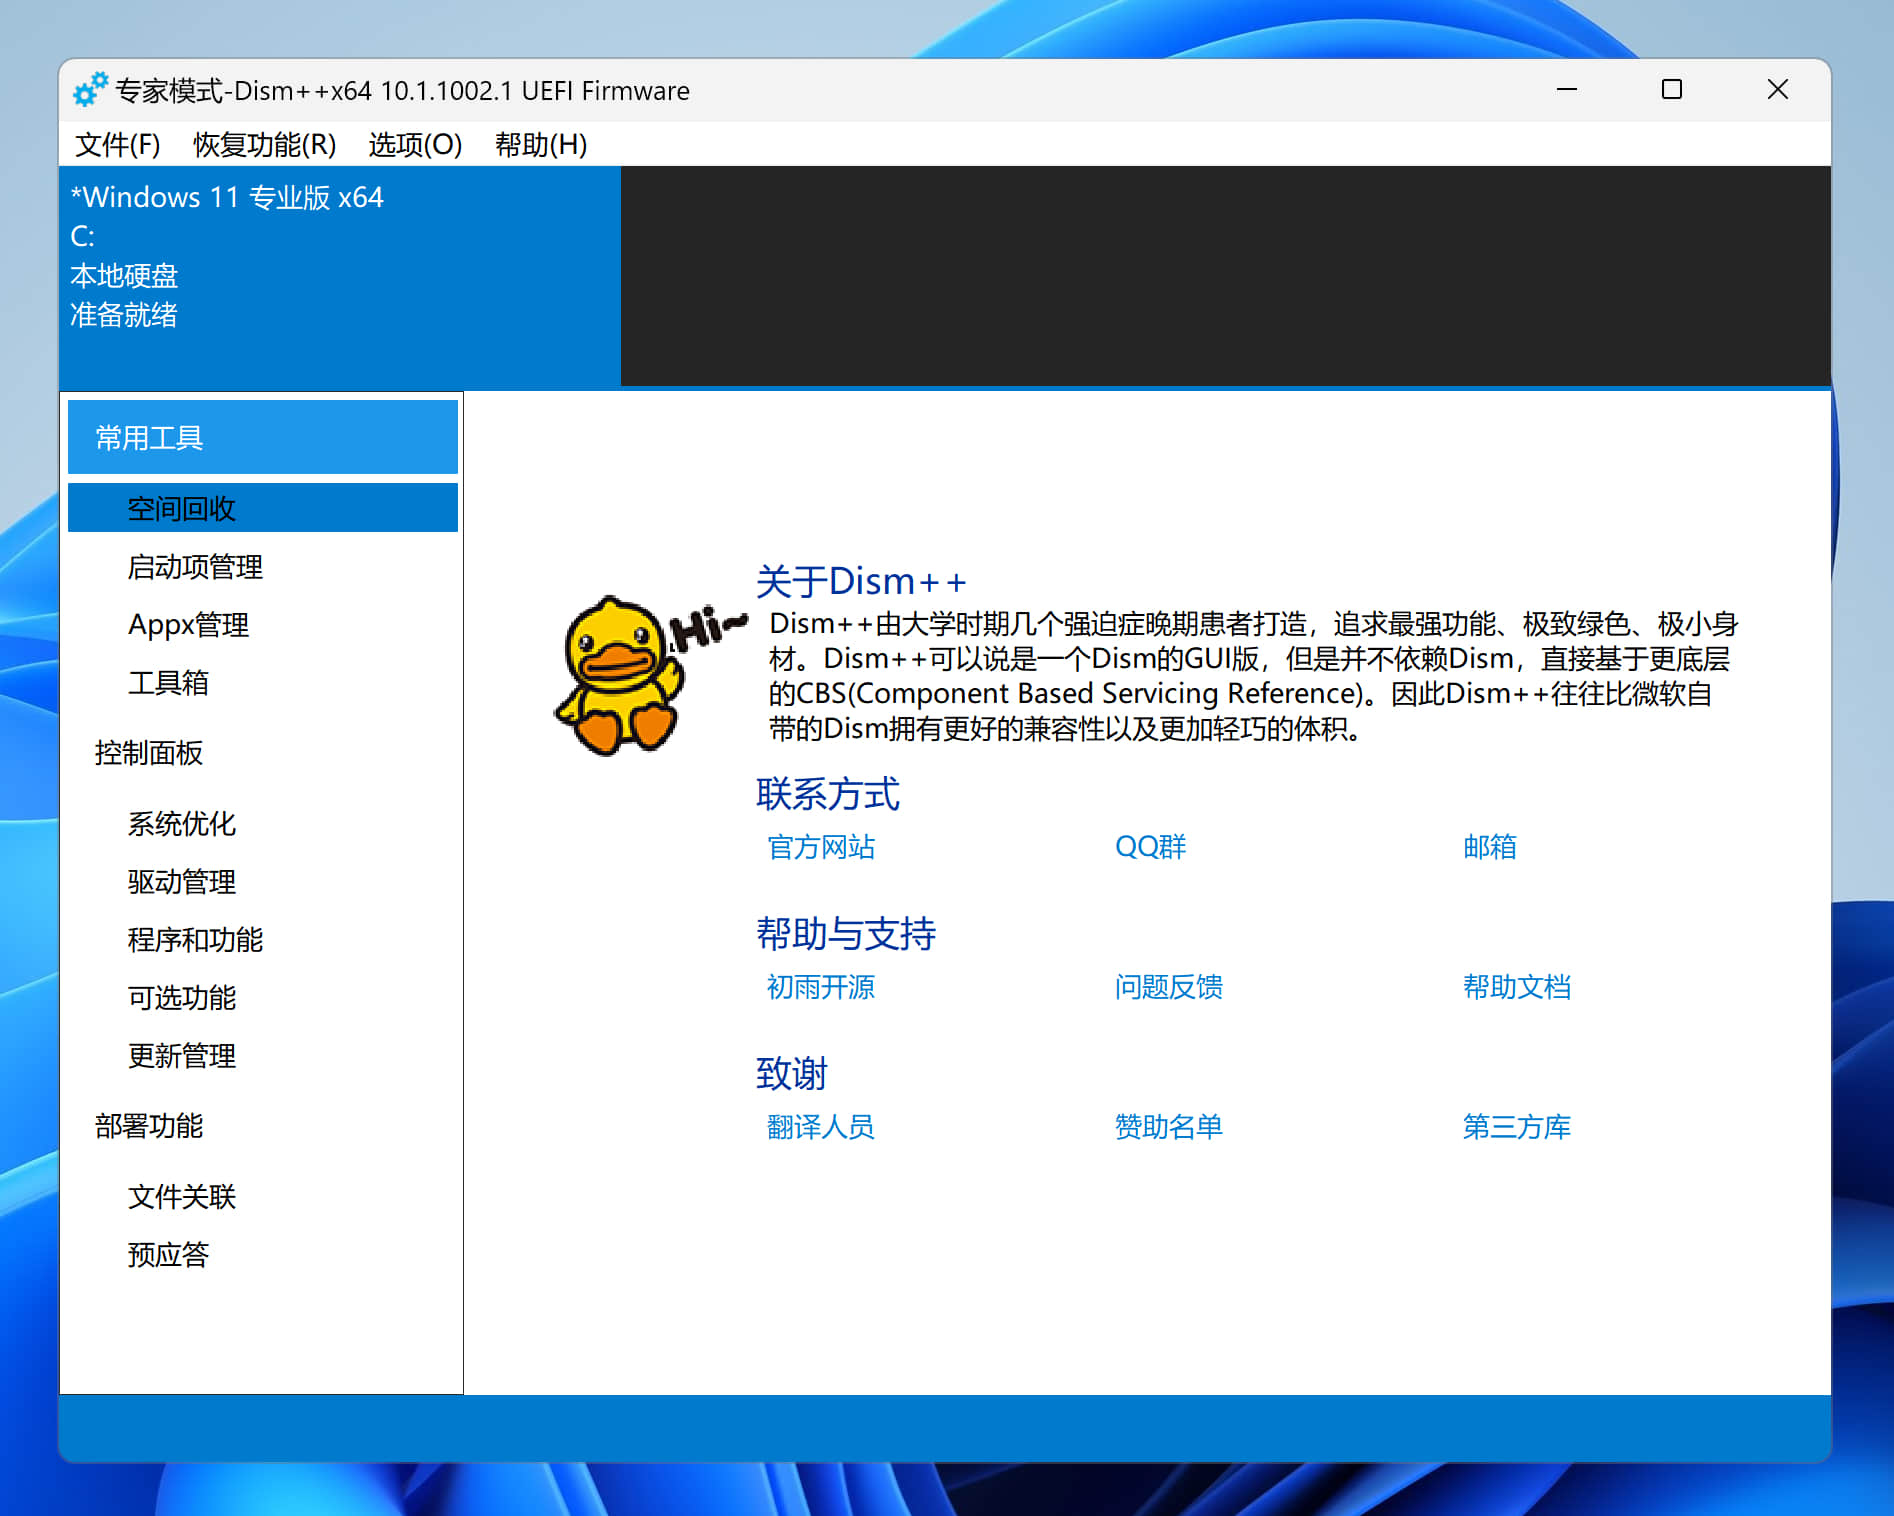Select 预应答 in the sidebar

click(x=168, y=1254)
